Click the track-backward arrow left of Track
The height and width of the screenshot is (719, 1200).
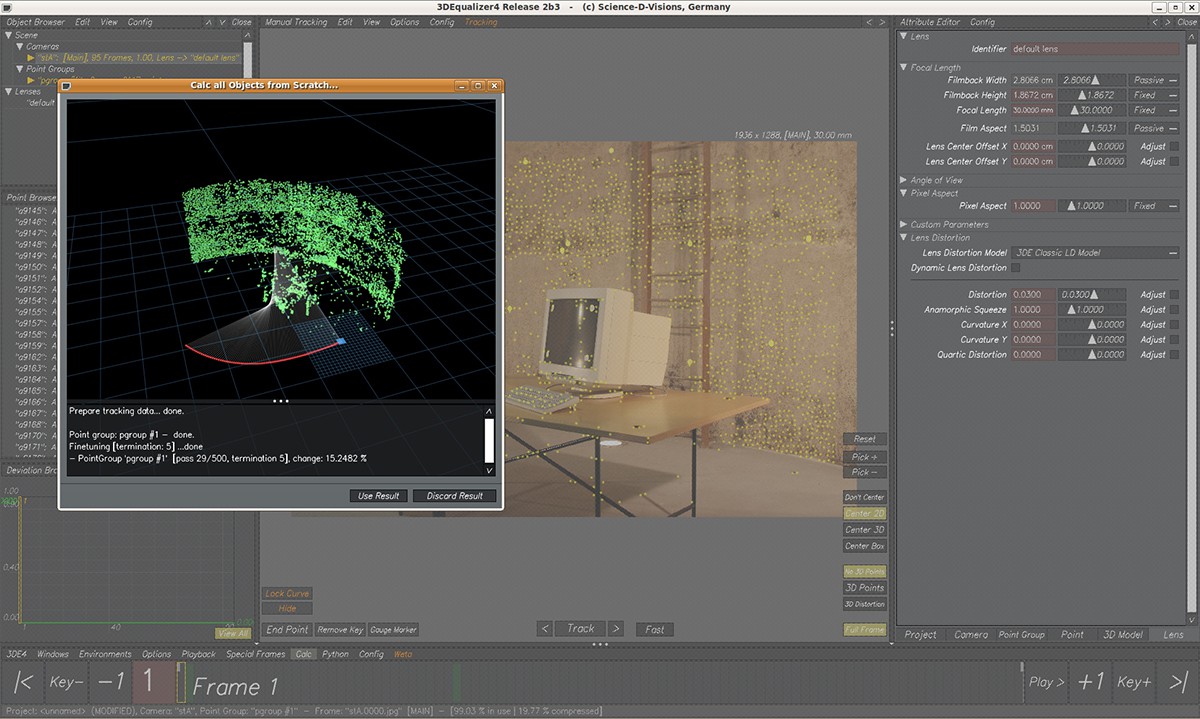pos(544,629)
